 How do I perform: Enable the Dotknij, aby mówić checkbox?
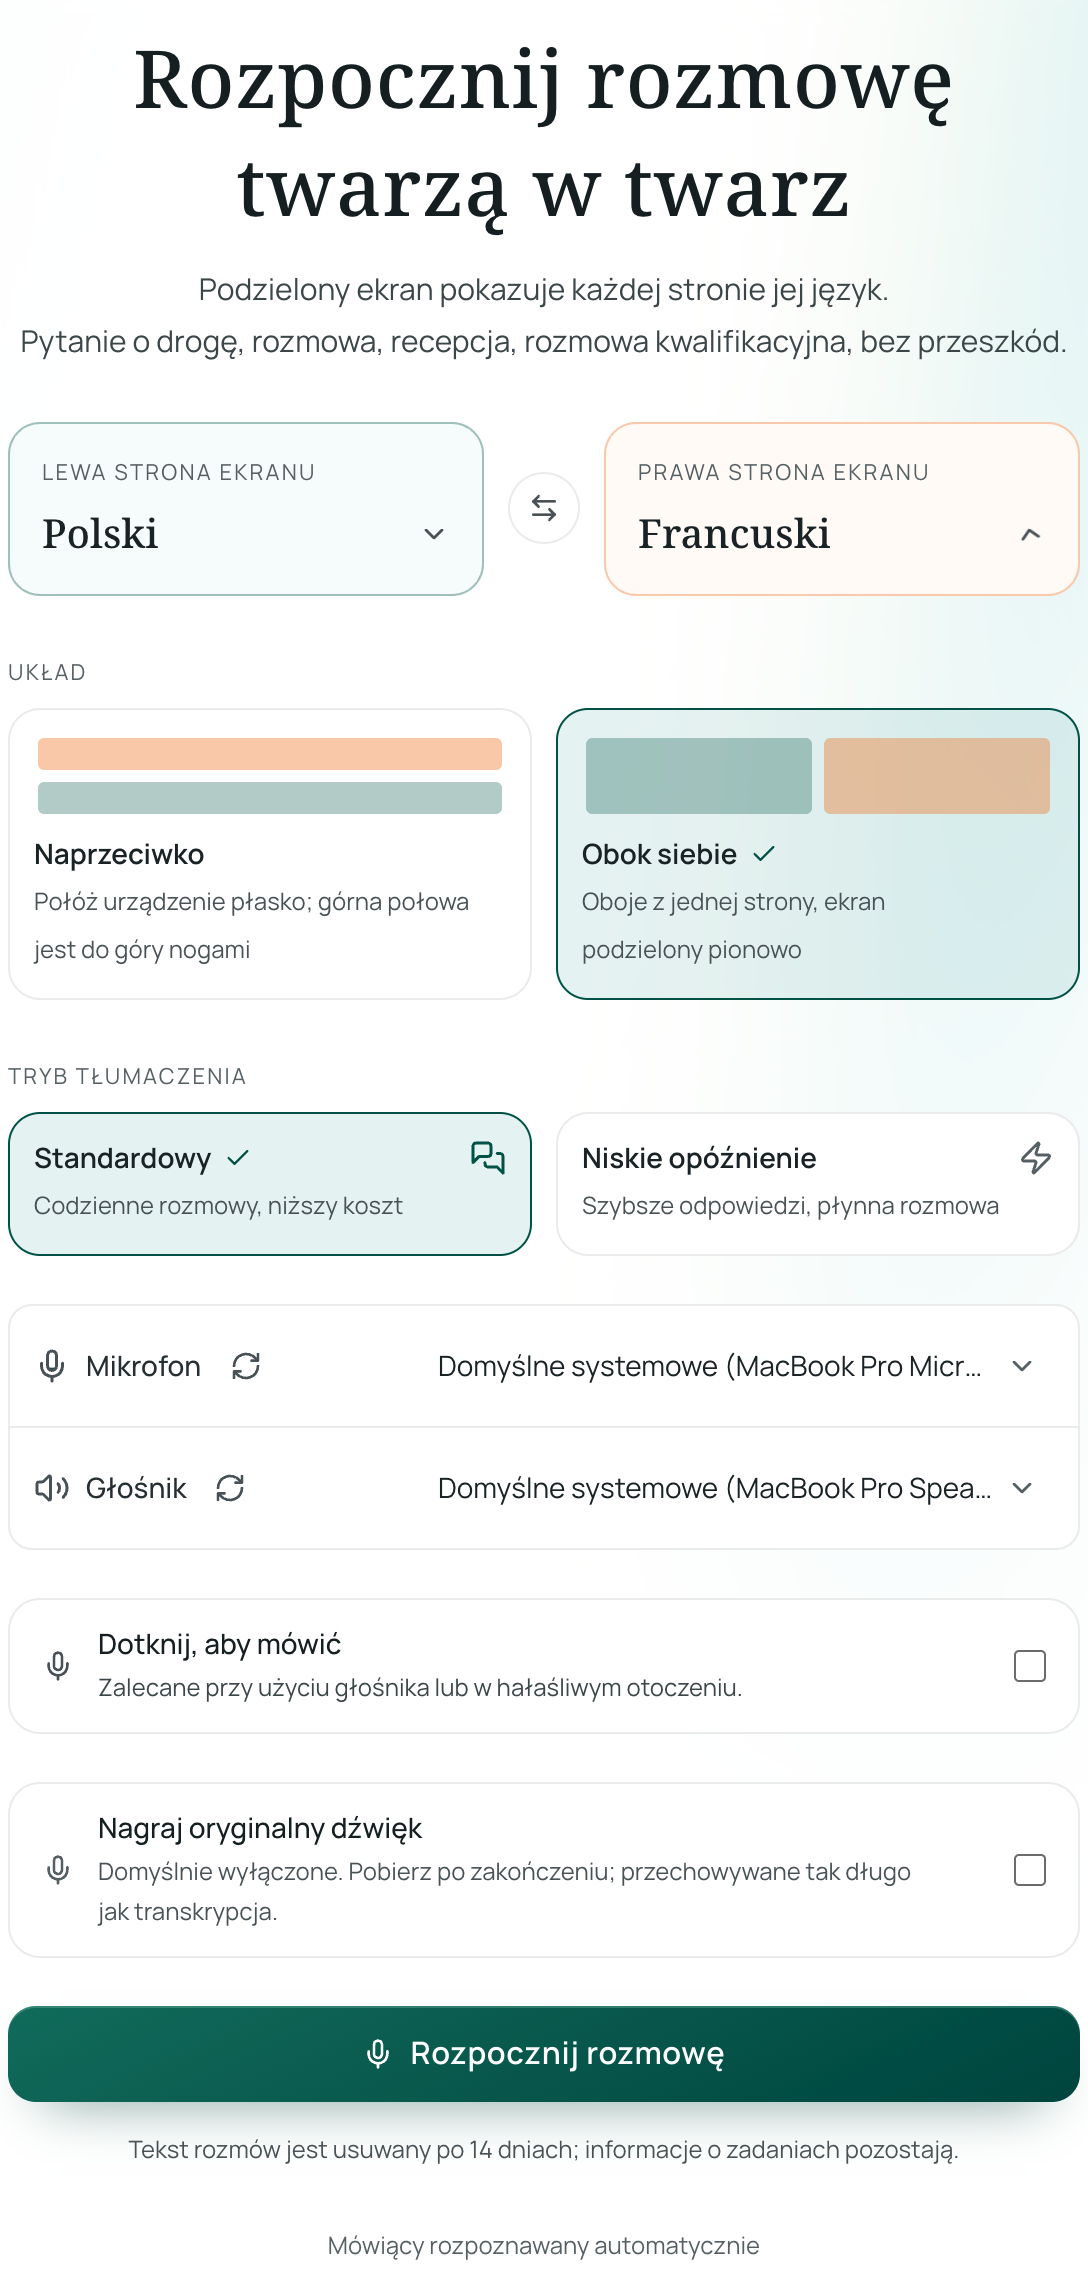coord(1030,1666)
